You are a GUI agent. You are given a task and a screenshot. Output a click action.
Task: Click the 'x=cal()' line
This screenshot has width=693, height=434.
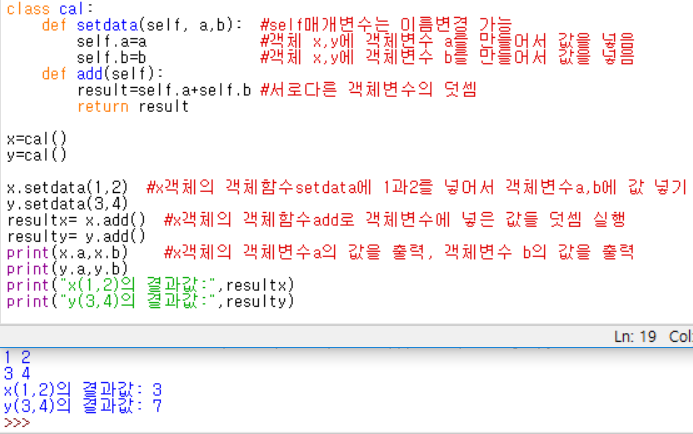(37, 139)
